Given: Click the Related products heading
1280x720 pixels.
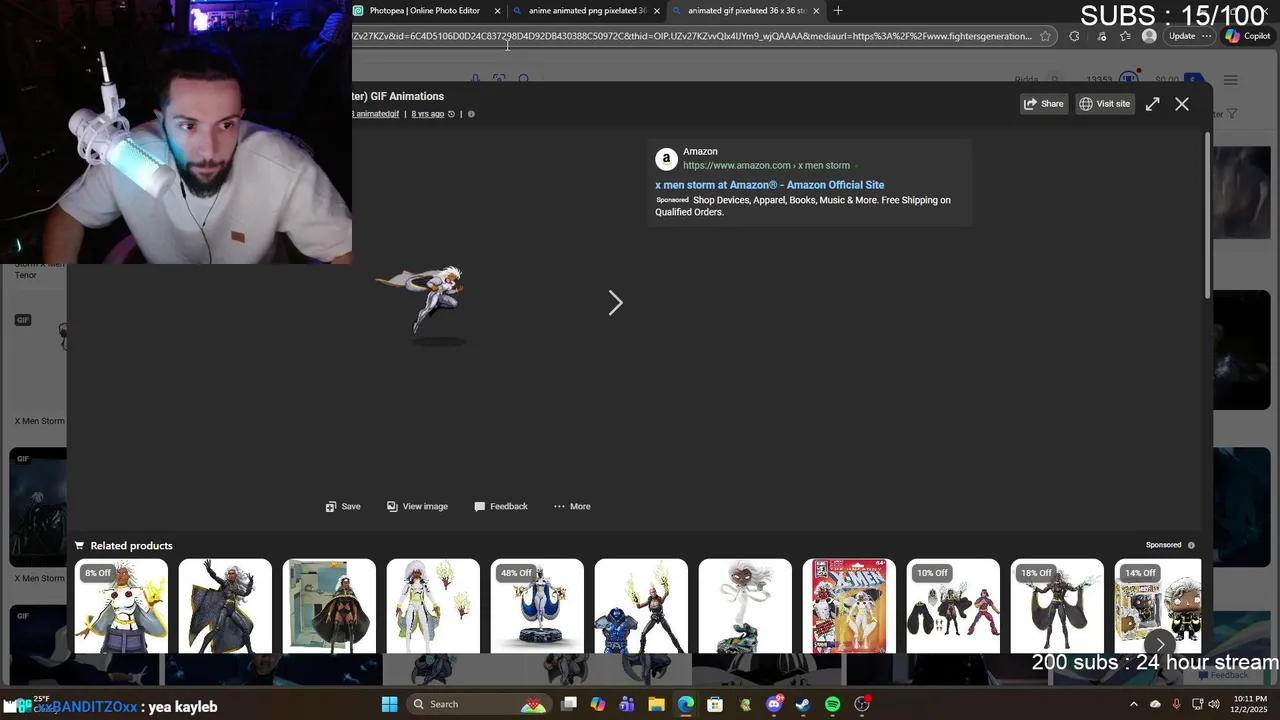Looking at the screenshot, I should click(x=131, y=546).
